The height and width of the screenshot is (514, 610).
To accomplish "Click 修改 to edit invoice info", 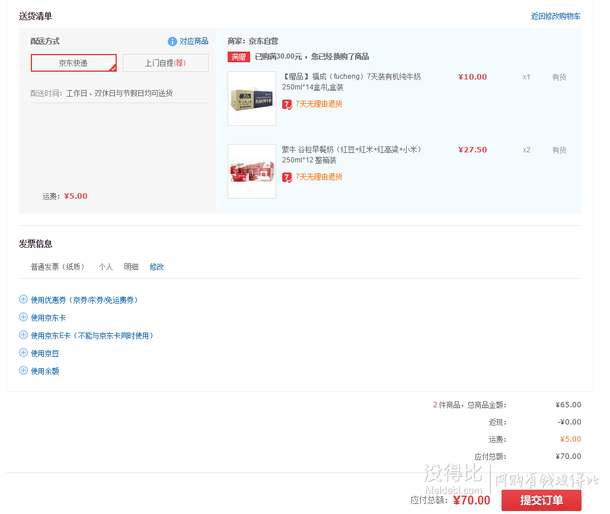I will tap(157, 267).
